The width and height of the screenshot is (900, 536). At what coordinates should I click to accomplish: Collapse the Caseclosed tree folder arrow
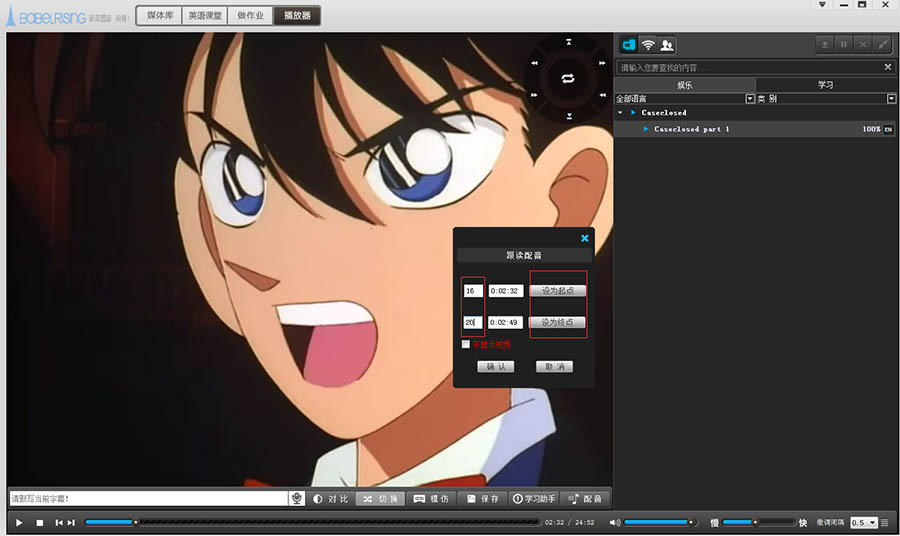(620, 112)
